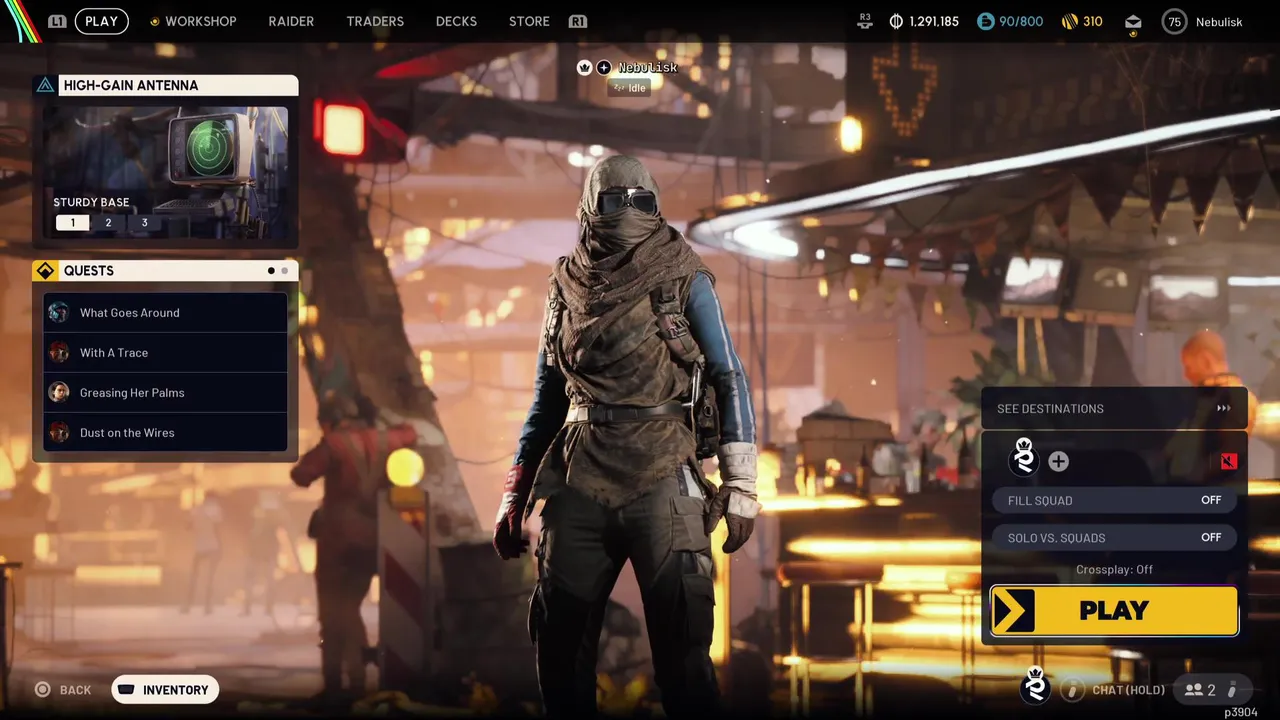The height and width of the screenshot is (720, 1280).
Task: Click the R1 next-tab bumper icon
Action: pos(577,21)
